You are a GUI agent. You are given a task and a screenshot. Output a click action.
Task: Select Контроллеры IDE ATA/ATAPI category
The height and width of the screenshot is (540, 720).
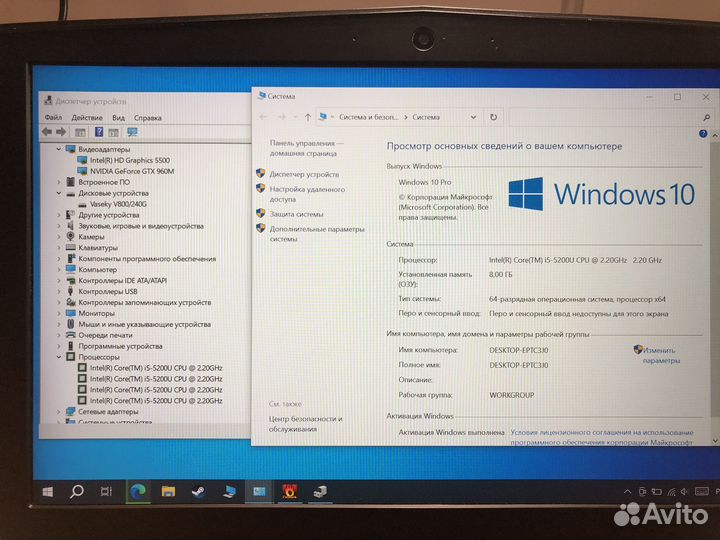(123, 281)
